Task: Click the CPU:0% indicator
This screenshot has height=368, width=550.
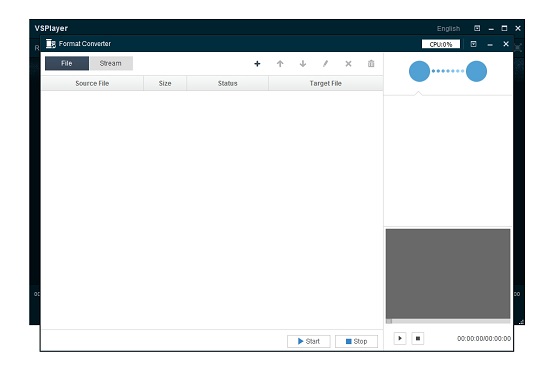Action: tap(441, 44)
